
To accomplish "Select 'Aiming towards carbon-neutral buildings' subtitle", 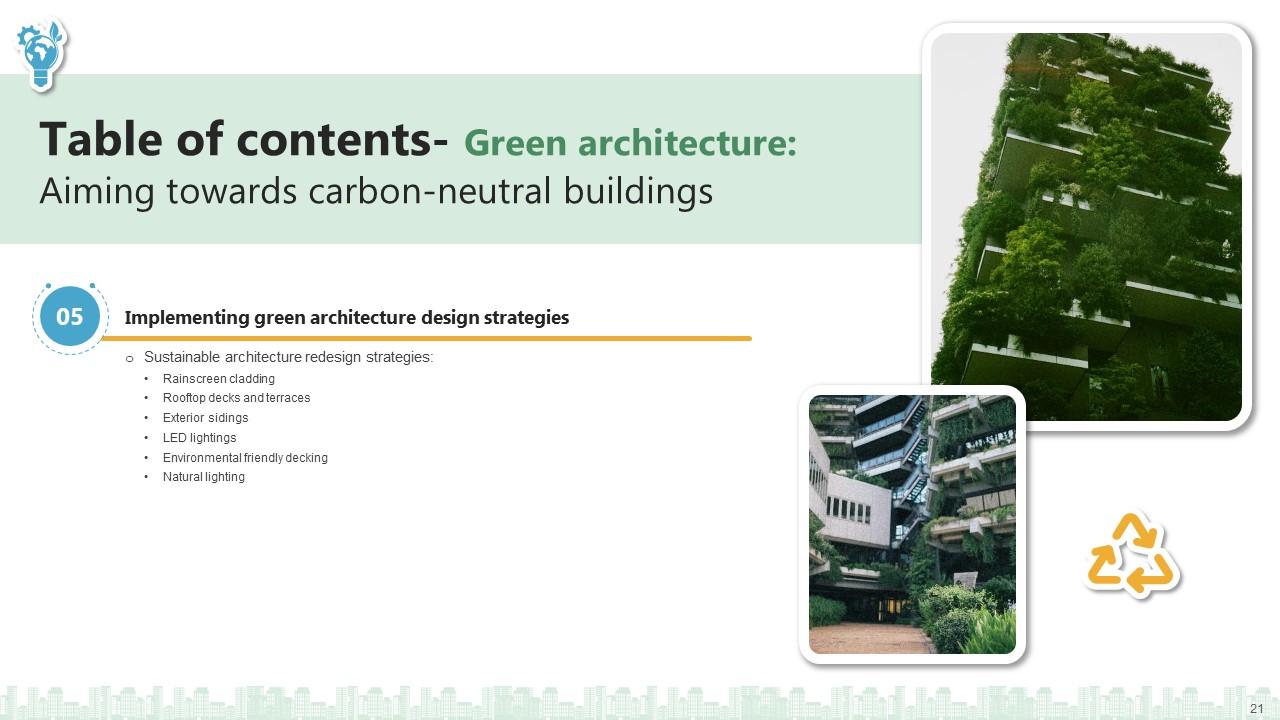I will (376, 191).
